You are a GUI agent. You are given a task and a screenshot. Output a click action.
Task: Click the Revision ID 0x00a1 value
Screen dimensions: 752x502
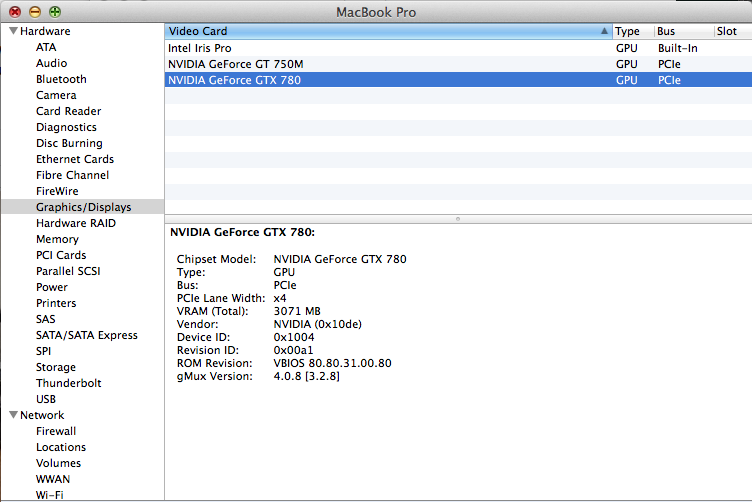tap(294, 350)
